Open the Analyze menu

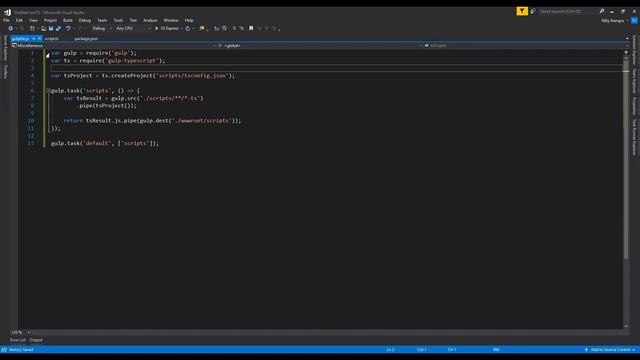coord(150,20)
